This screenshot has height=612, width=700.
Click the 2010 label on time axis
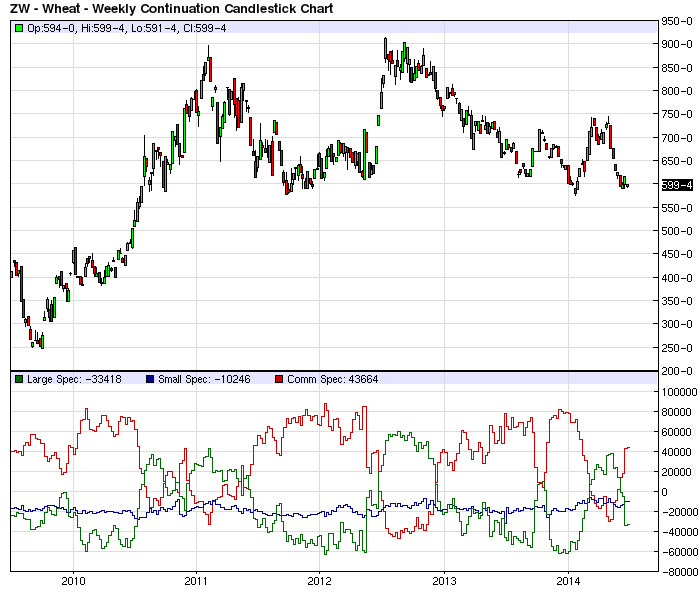click(72, 581)
